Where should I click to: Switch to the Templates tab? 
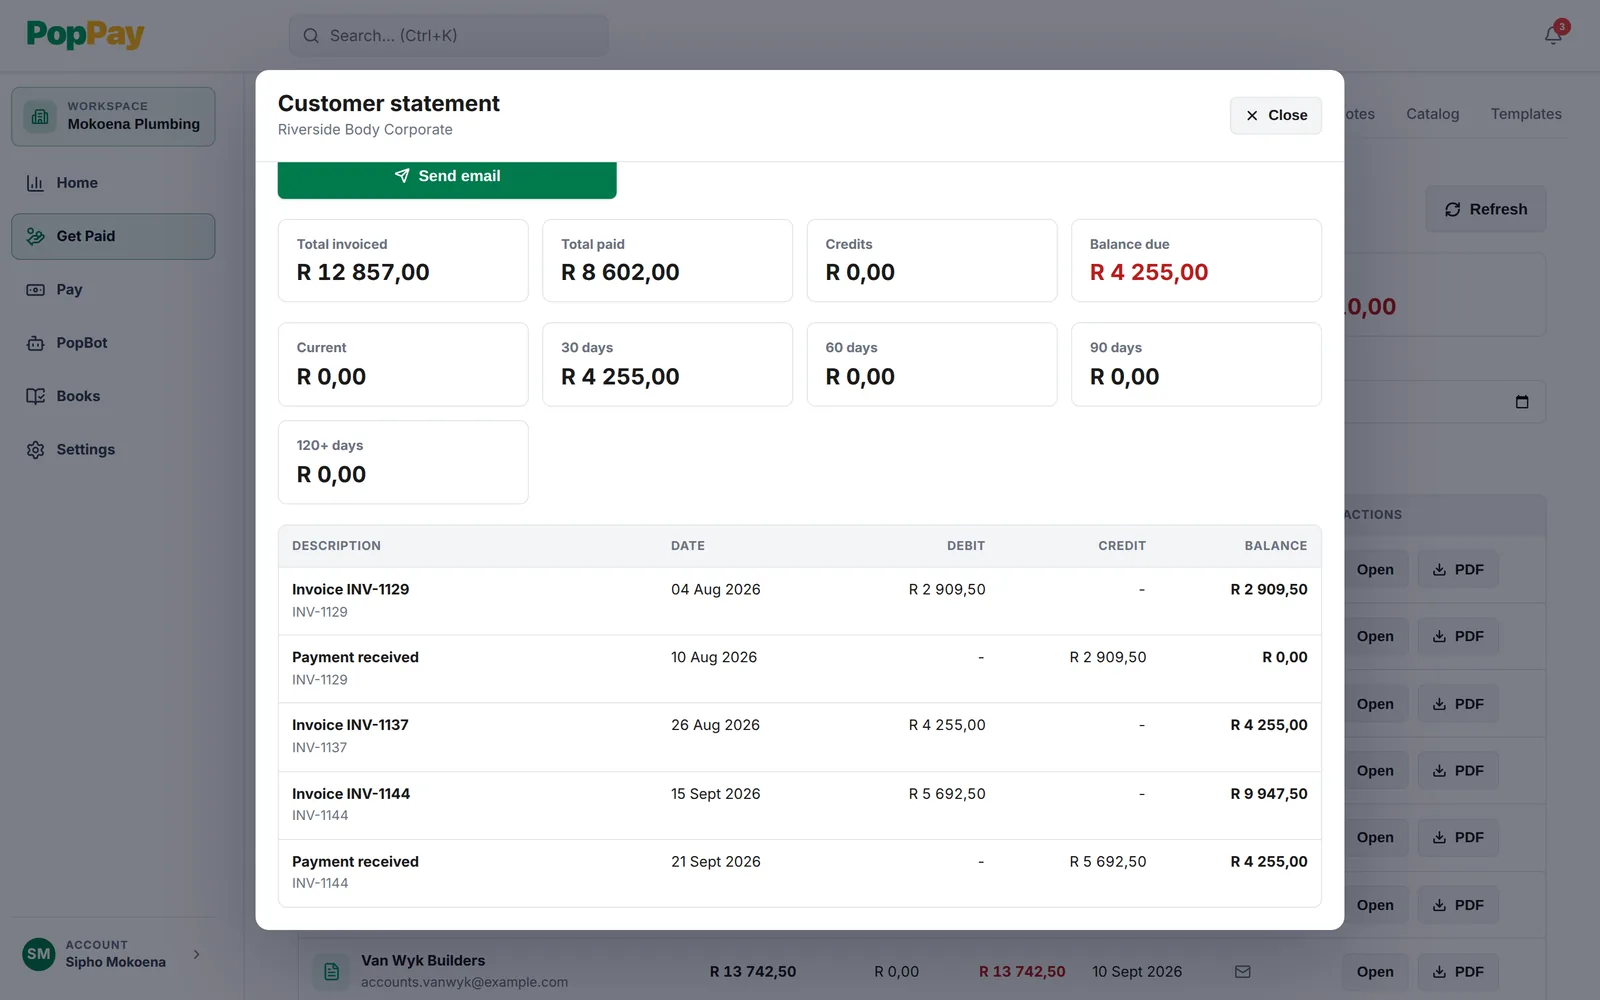click(x=1526, y=114)
